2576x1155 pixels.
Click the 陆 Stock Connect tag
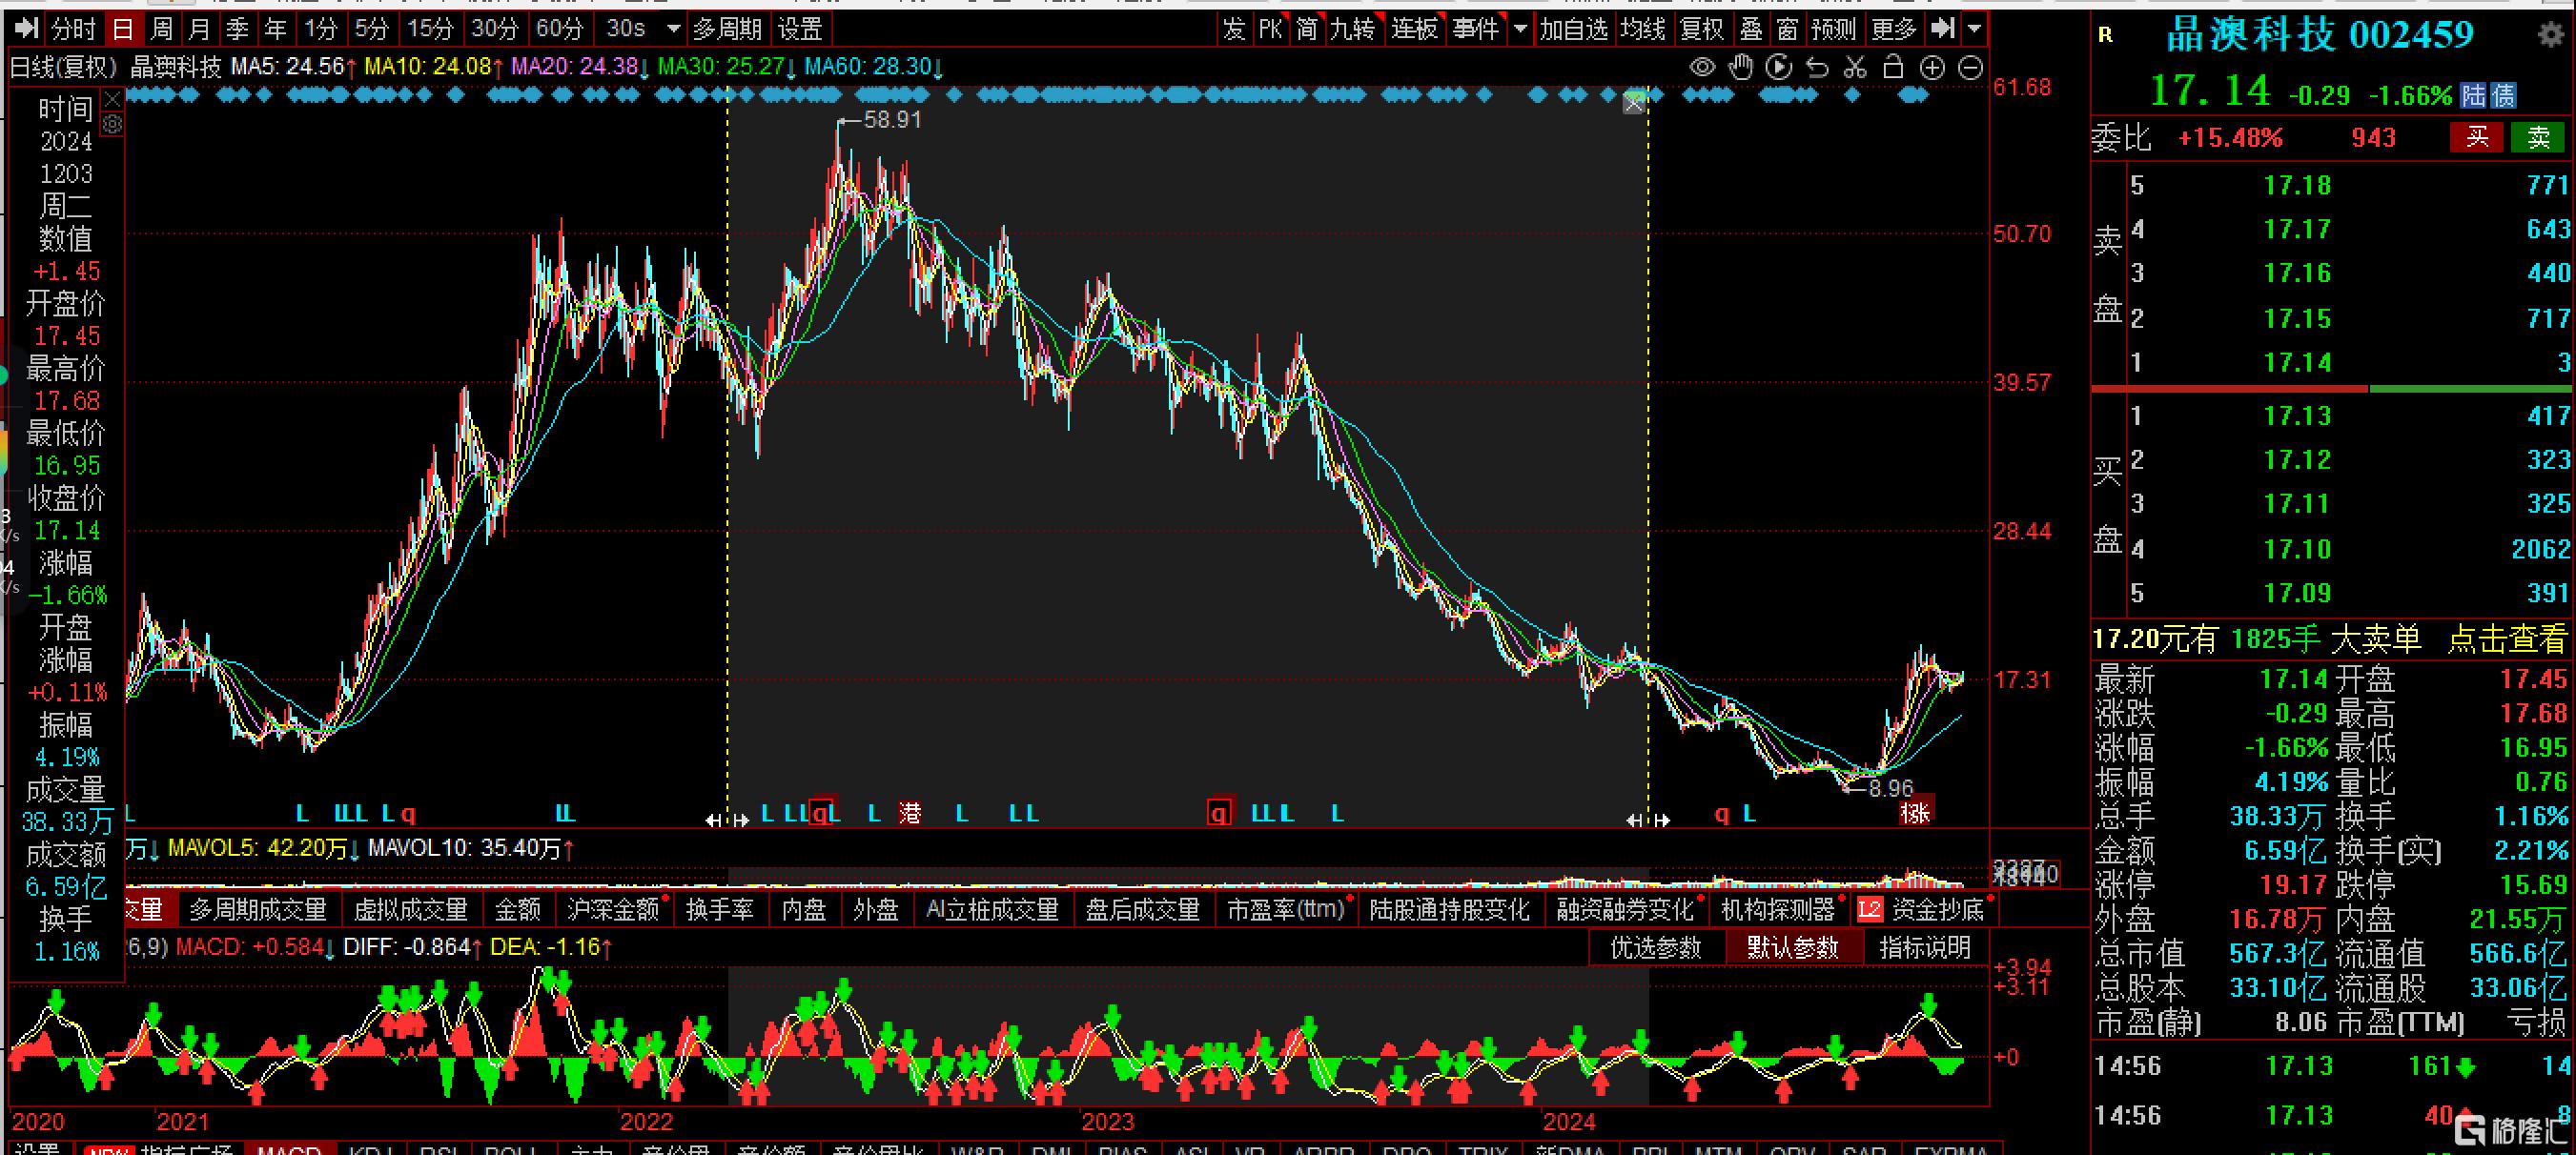click(2473, 96)
